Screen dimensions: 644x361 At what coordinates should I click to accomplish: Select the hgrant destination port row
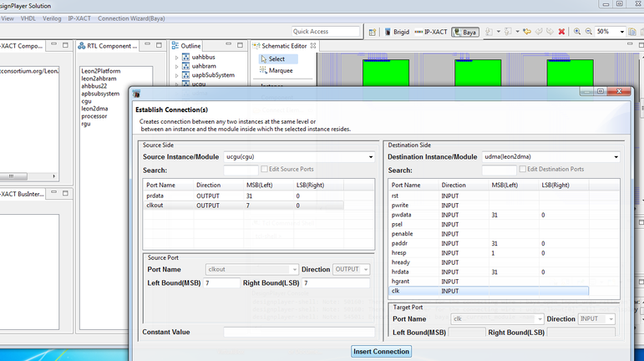pos(489,281)
